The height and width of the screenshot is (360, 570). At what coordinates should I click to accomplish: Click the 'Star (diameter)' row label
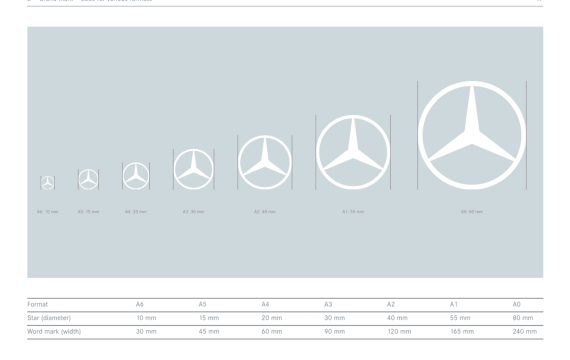[49, 318]
